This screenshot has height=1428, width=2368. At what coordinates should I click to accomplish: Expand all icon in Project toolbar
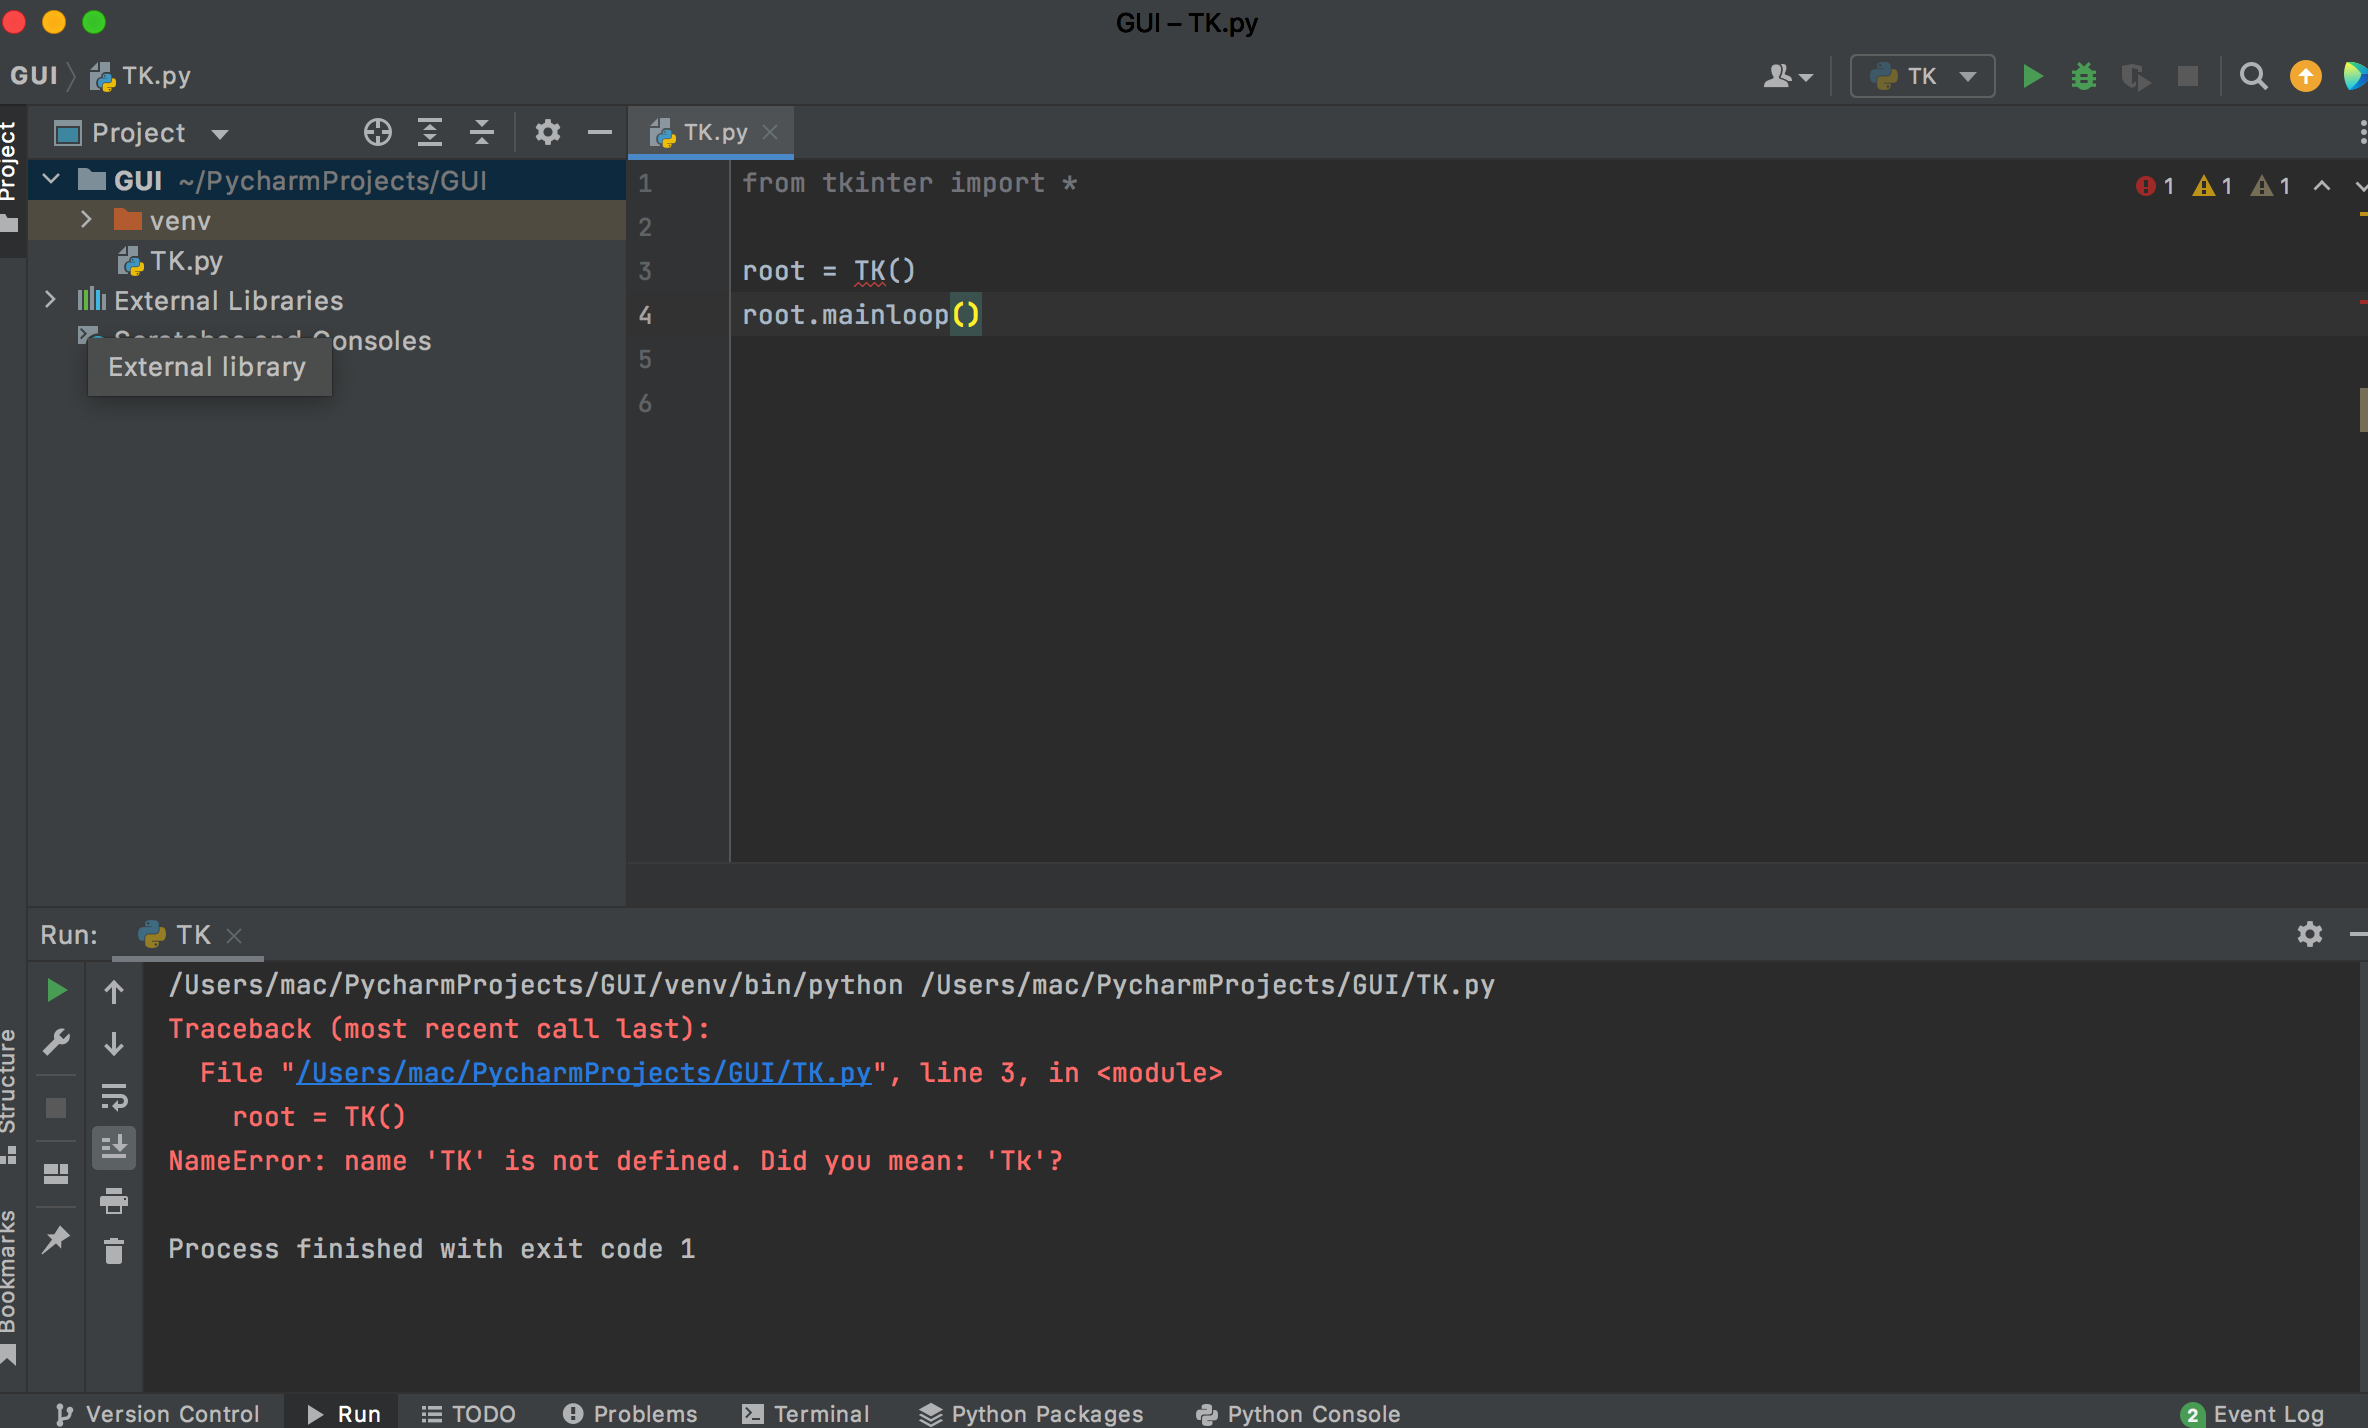(x=429, y=132)
